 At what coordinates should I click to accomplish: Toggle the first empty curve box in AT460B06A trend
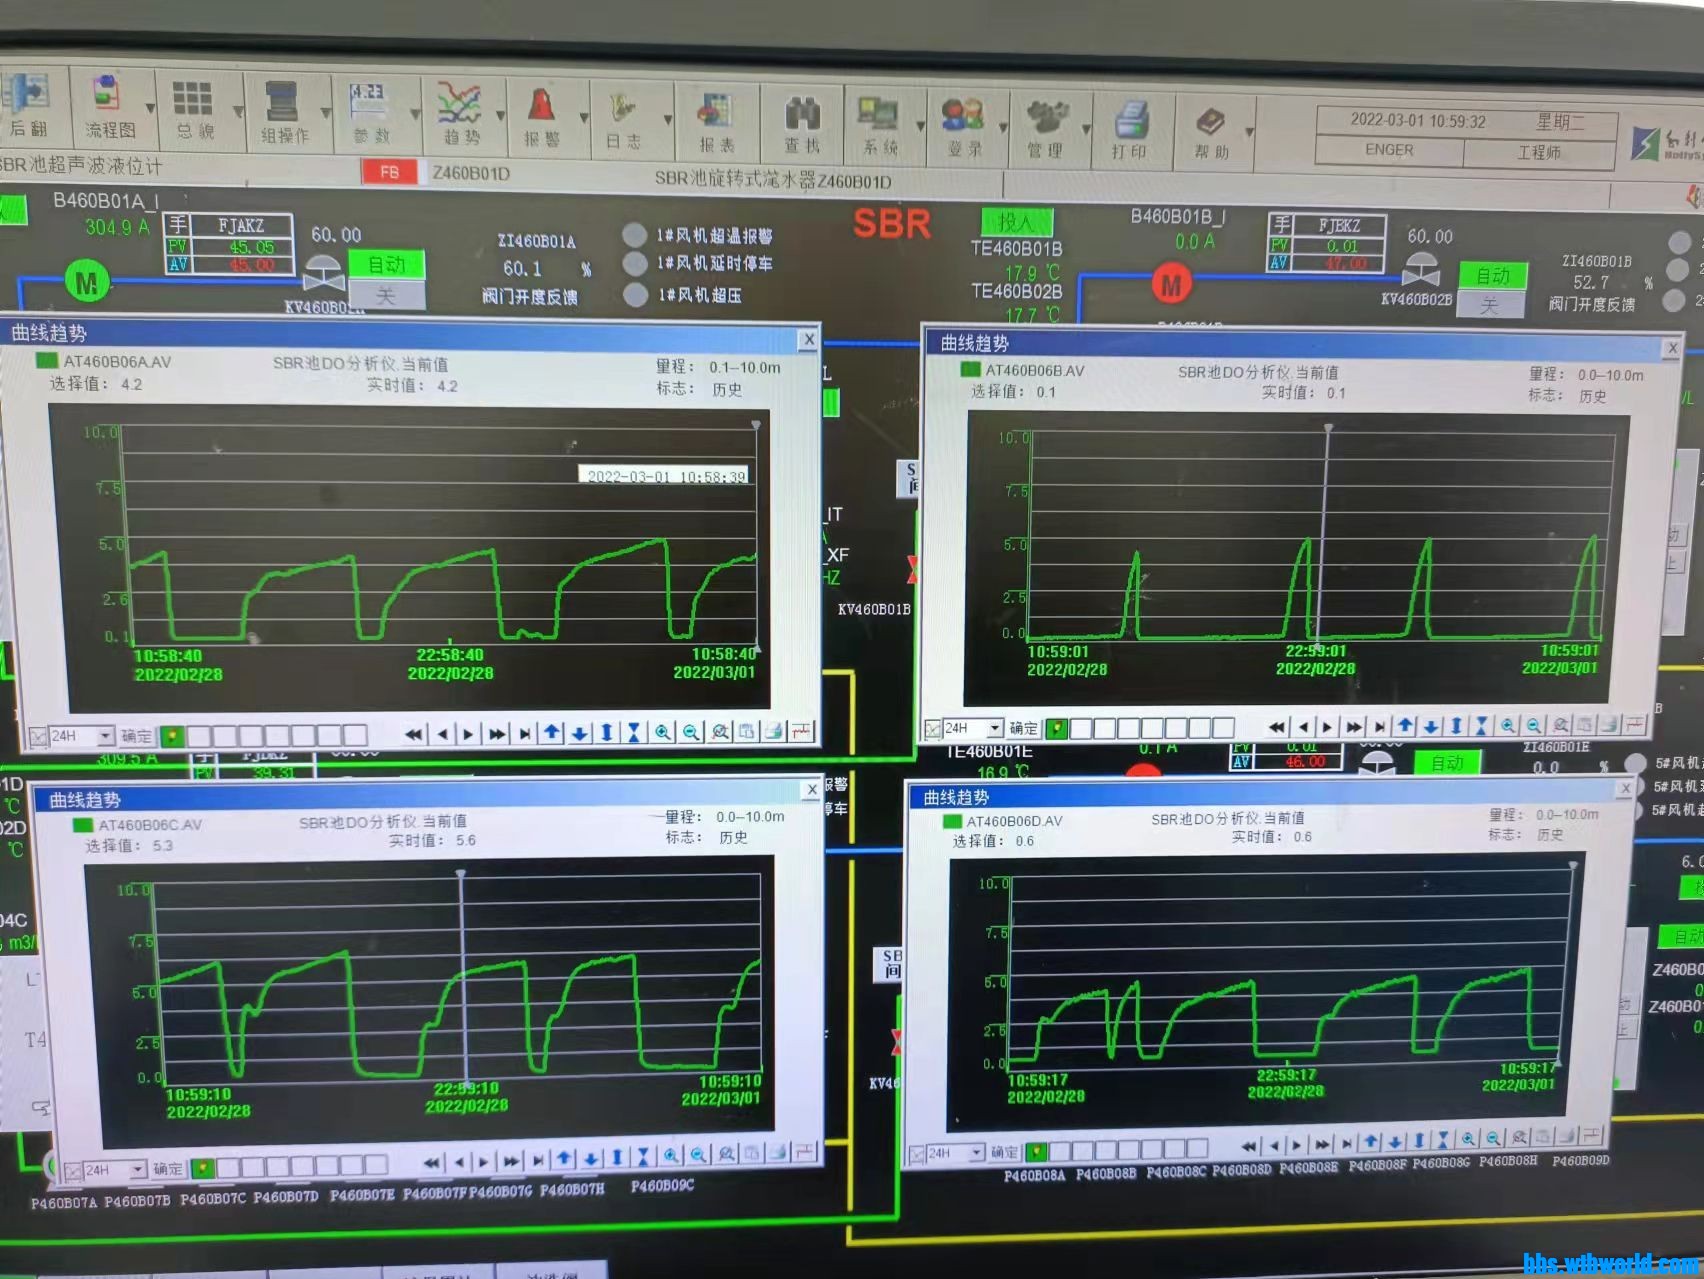(199, 737)
